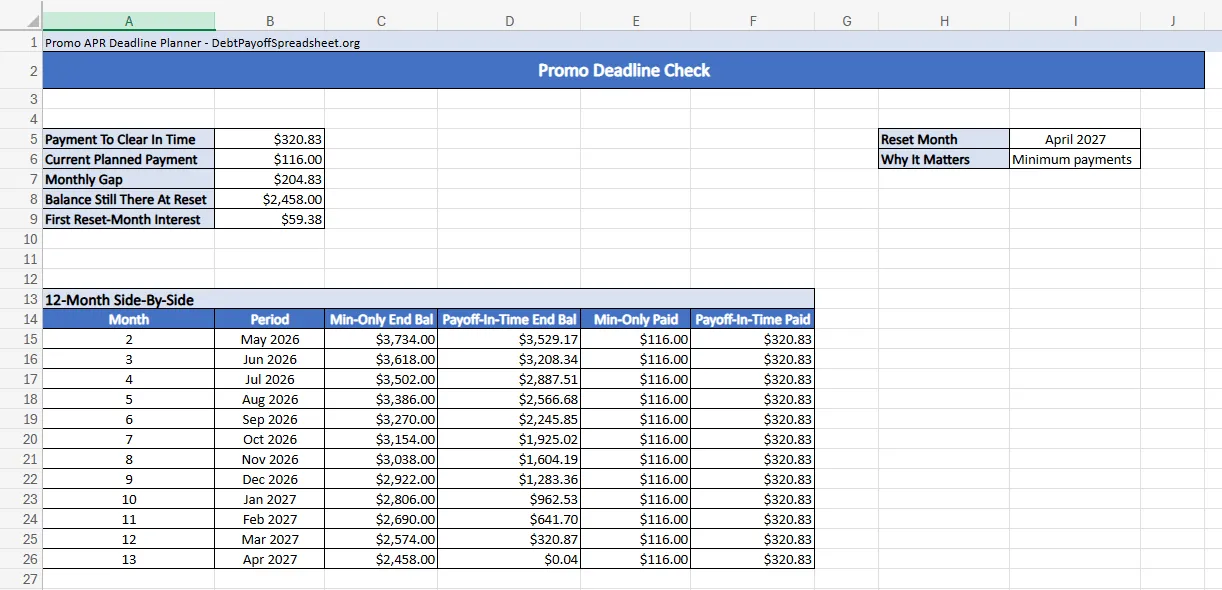Select column J header
This screenshot has height=590, width=1222.
[1172, 21]
